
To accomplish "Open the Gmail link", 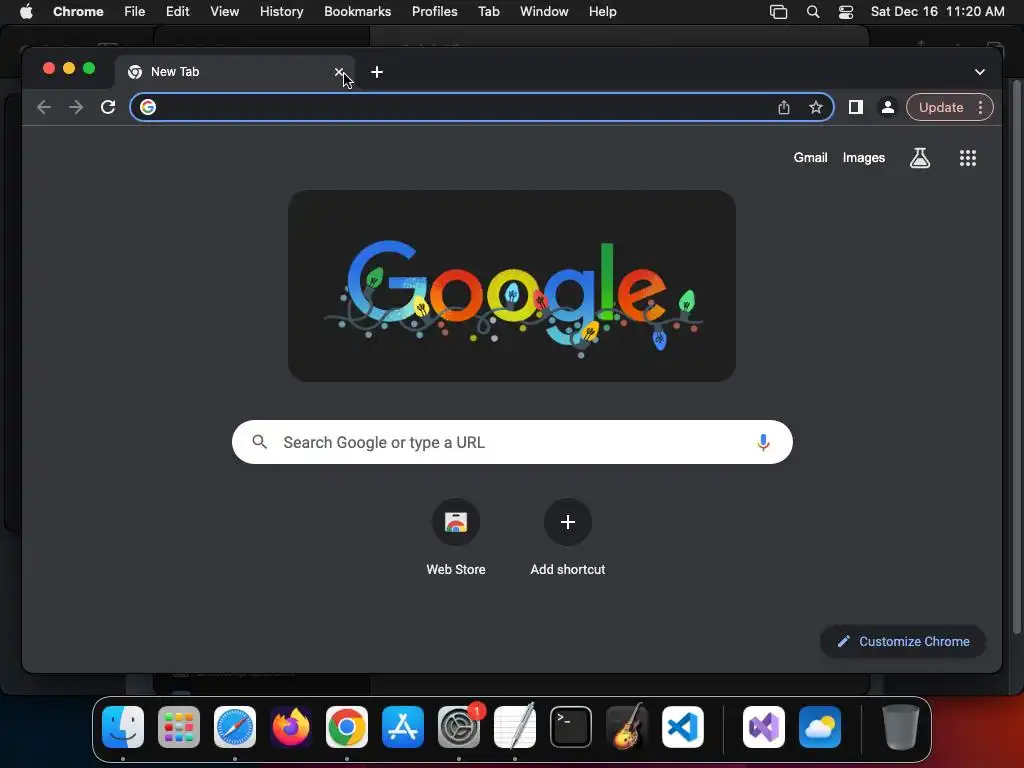I will 810,157.
